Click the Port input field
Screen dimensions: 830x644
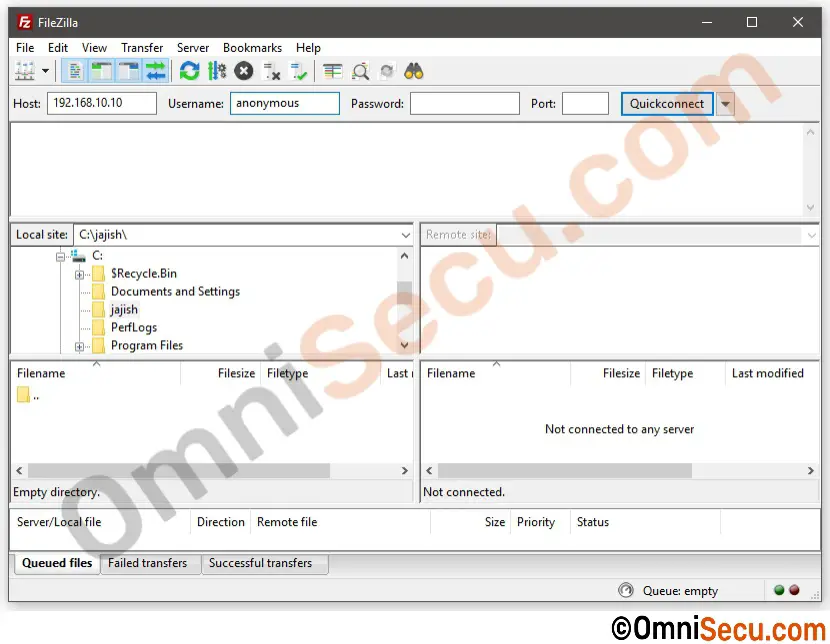tap(585, 103)
